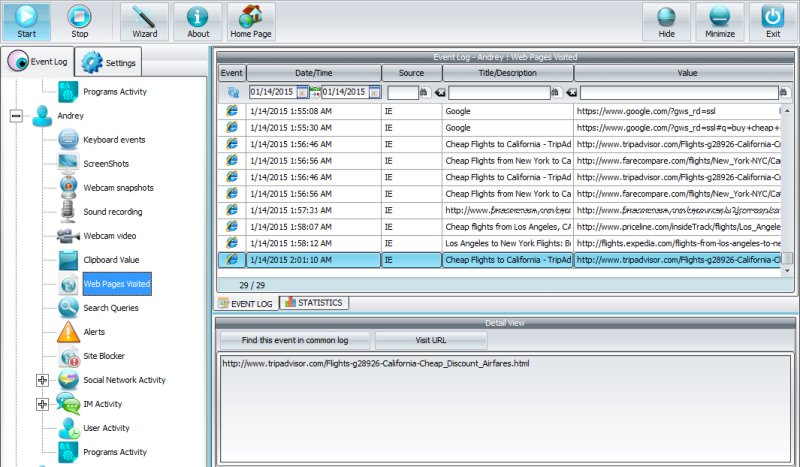The height and width of the screenshot is (467, 800).
Task: Click the Title/Description filter input field
Action: pyautogui.click(x=499, y=92)
